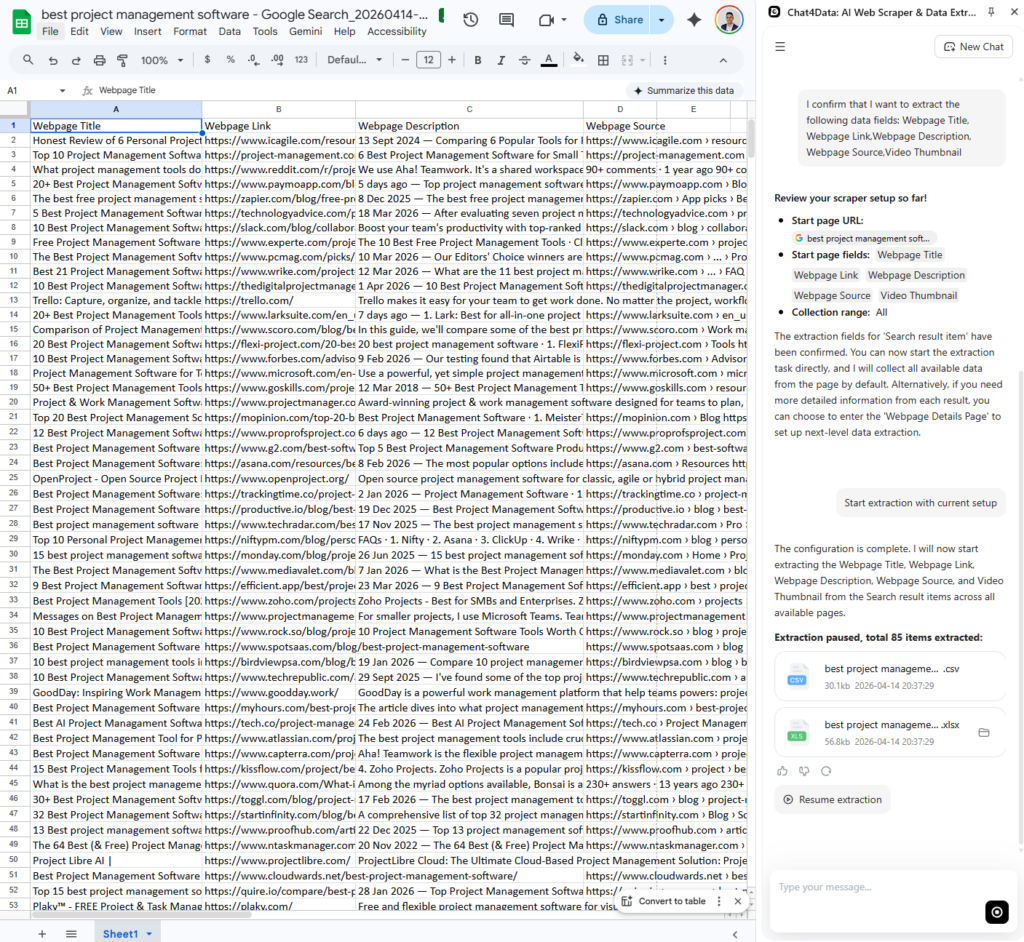The height and width of the screenshot is (942, 1024).
Task: Click the search menus magnifier icon
Action: click(x=28, y=60)
